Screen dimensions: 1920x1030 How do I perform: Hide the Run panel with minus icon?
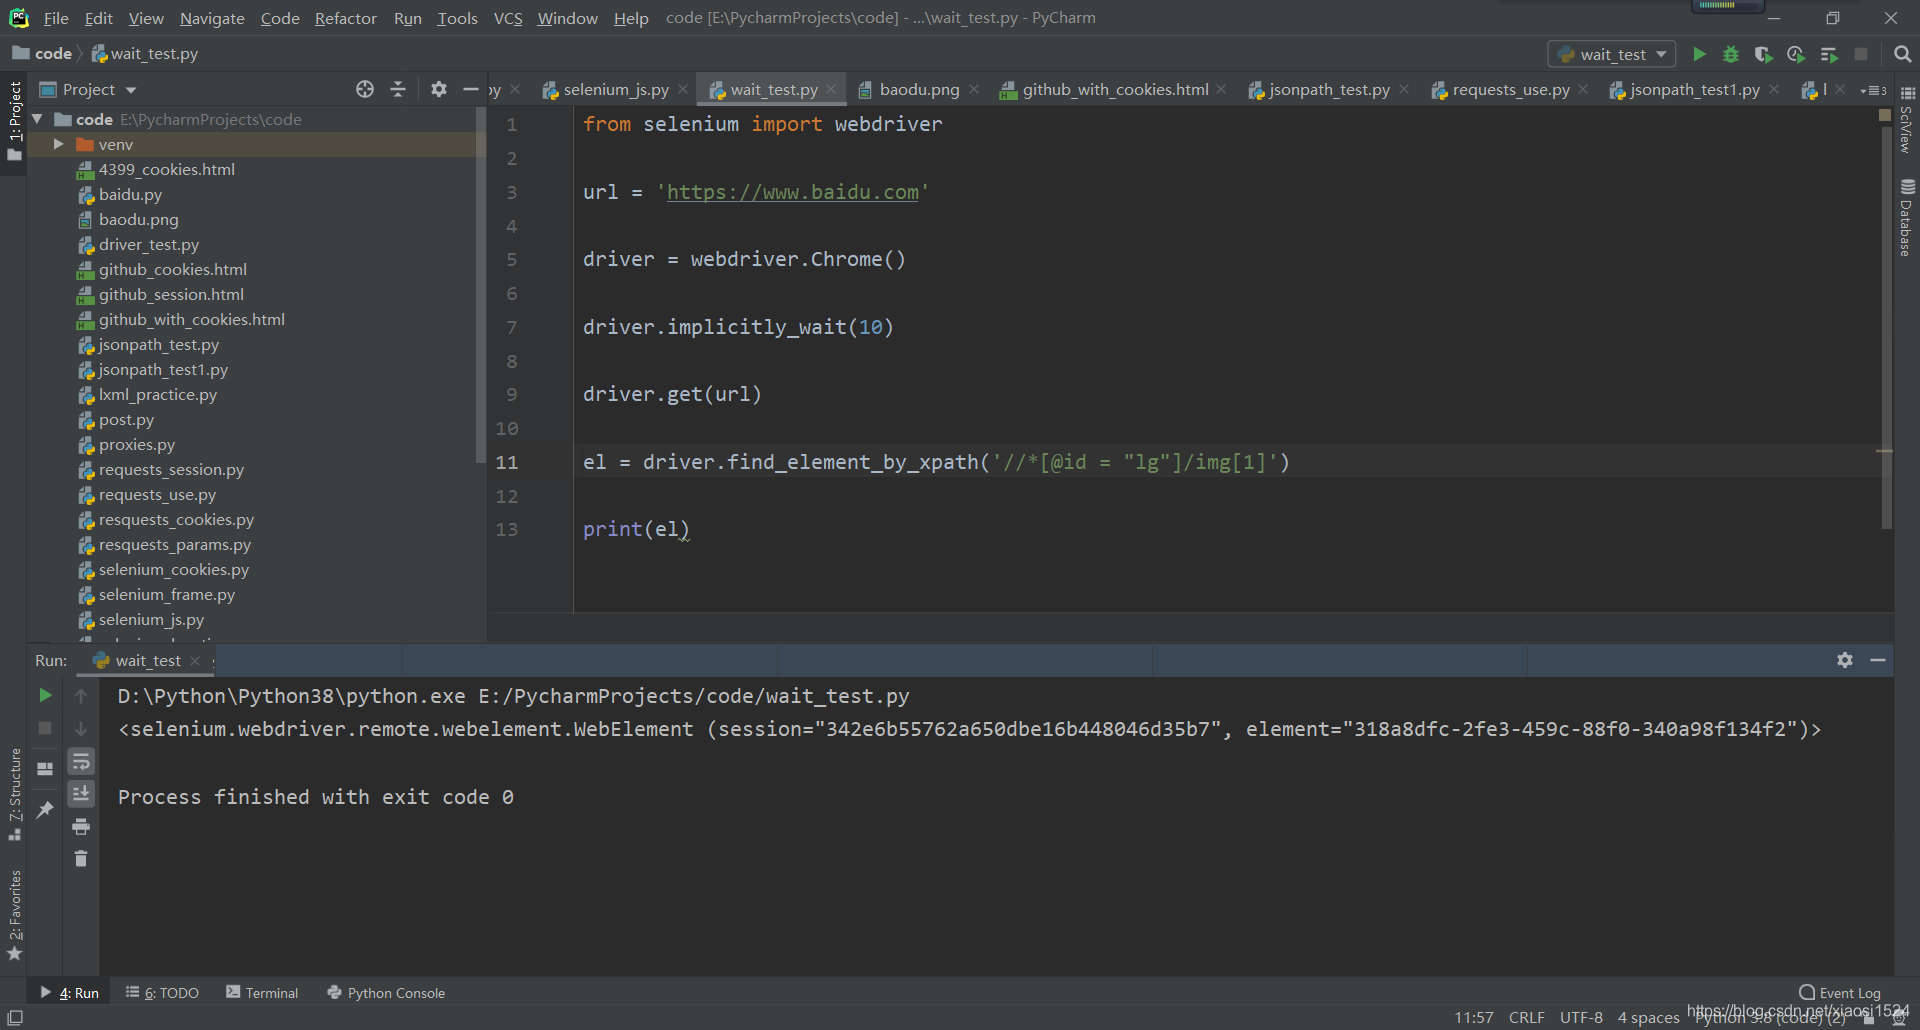[1878, 660]
